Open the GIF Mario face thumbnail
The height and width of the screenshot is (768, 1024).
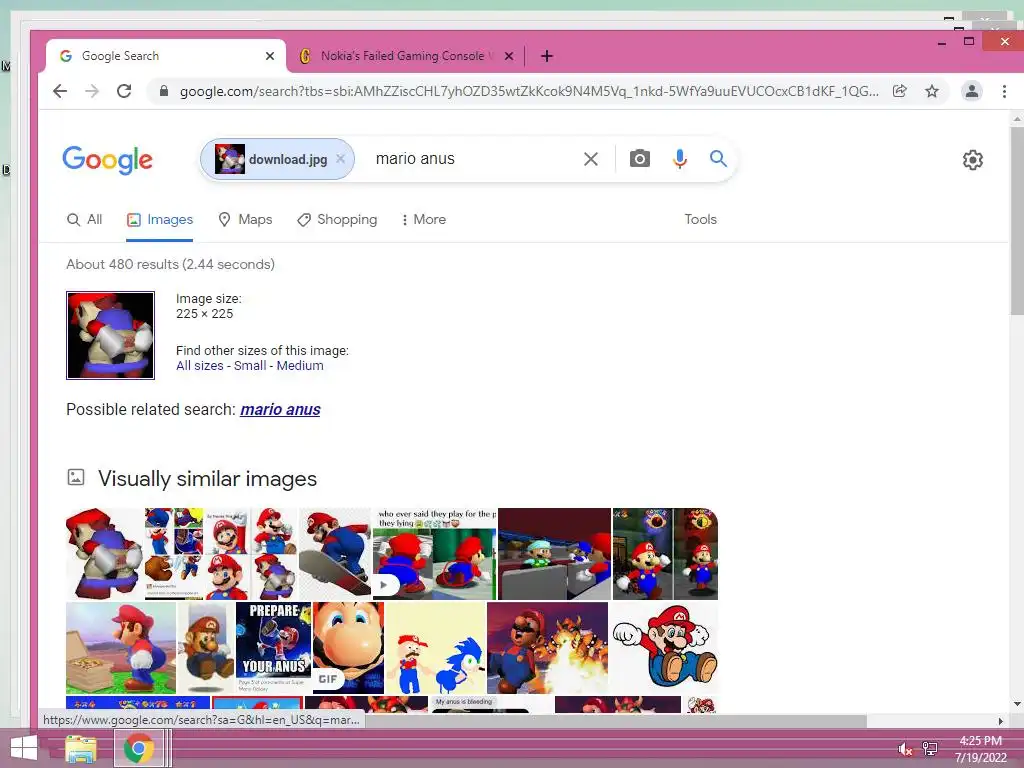(349, 648)
